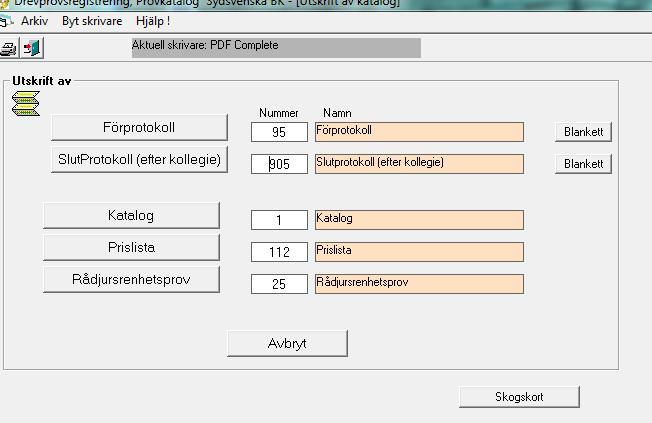Image resolution: width=652 pixels, height=423 pixels.
Task: Click the Utskrift av group title
Action: tap(42, 81)
